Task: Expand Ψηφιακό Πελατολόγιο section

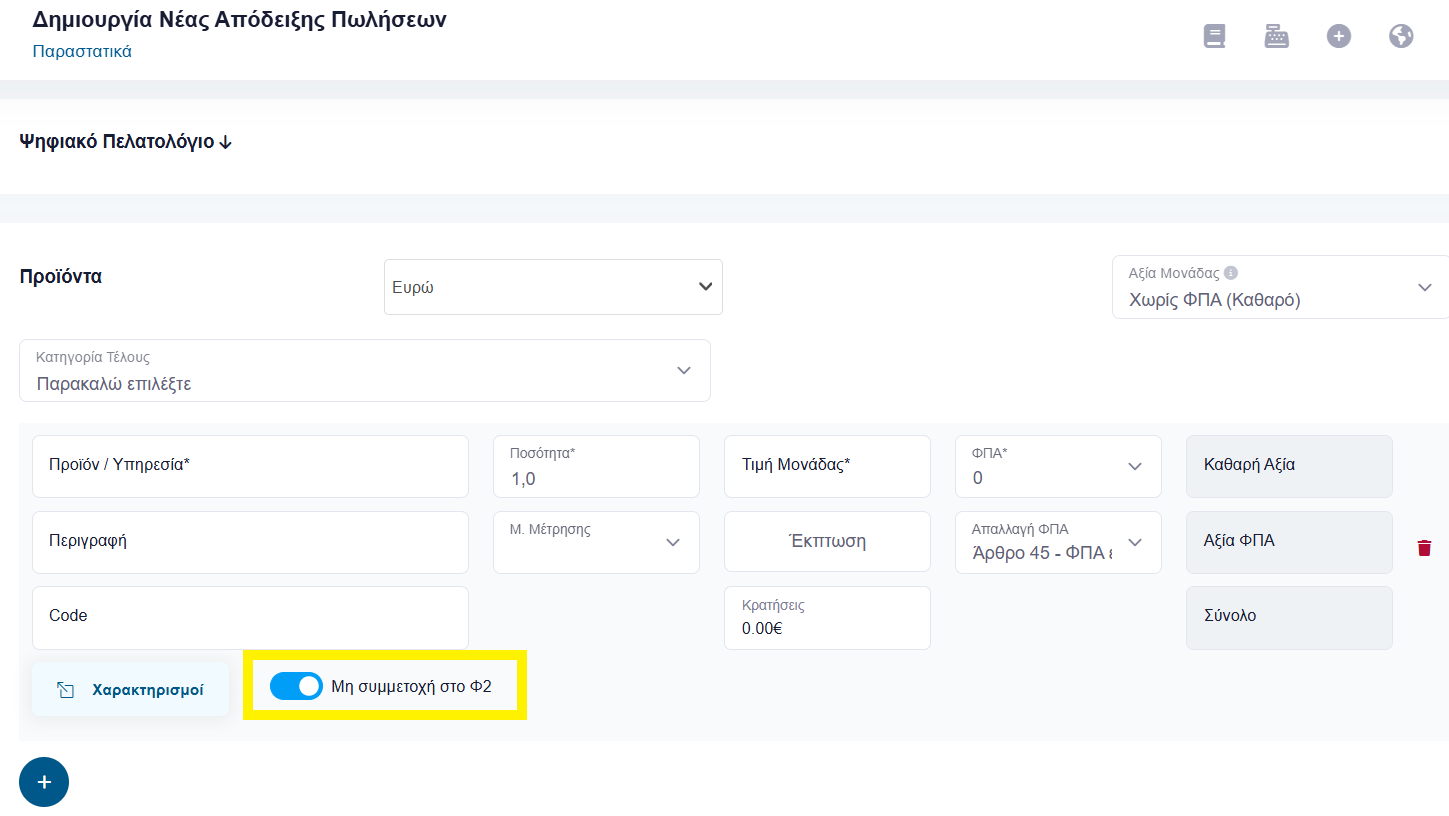Action: [126, 142]
